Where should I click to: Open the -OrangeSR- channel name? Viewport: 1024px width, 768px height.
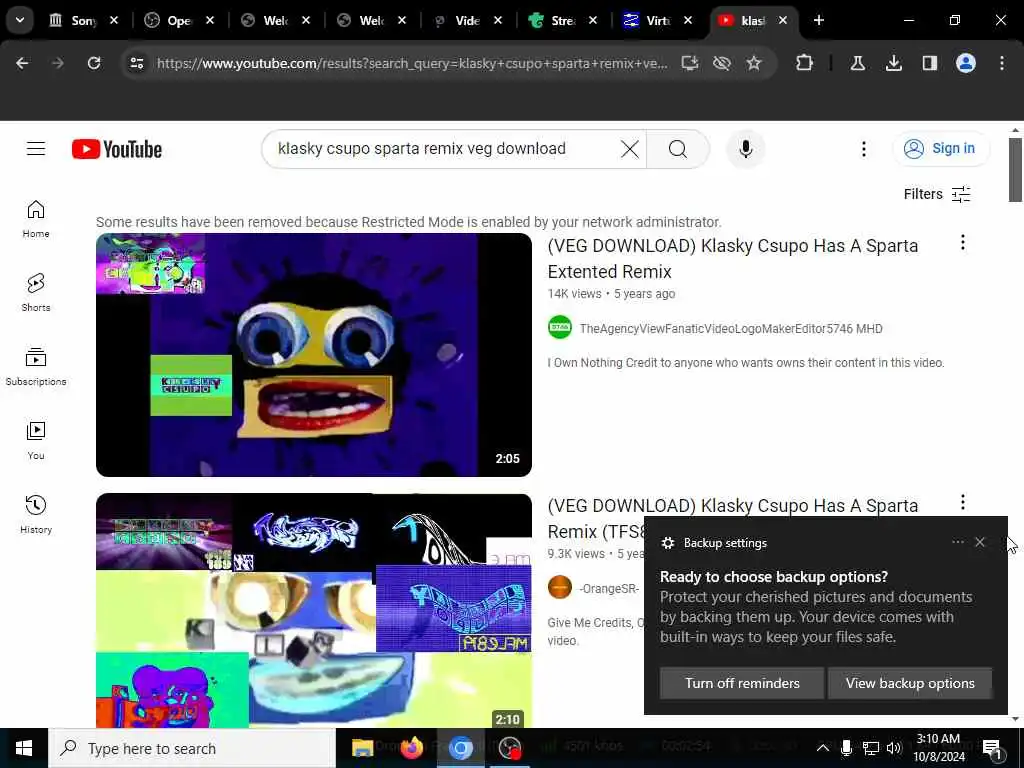point(609,588)
